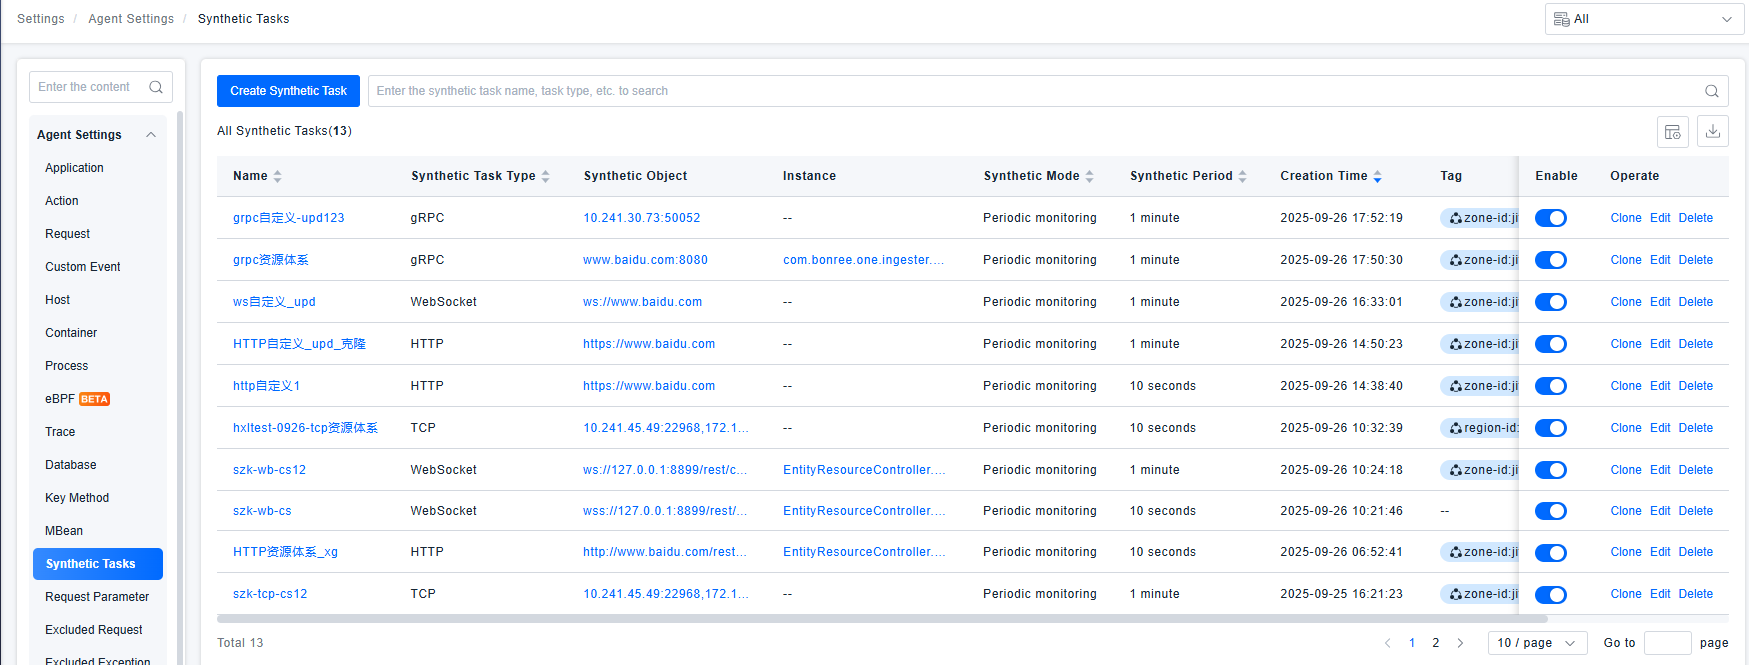The image size is (1749, 665).
Task: Click the sidebar search magnifier icon
Action: (x=156, y=87)
